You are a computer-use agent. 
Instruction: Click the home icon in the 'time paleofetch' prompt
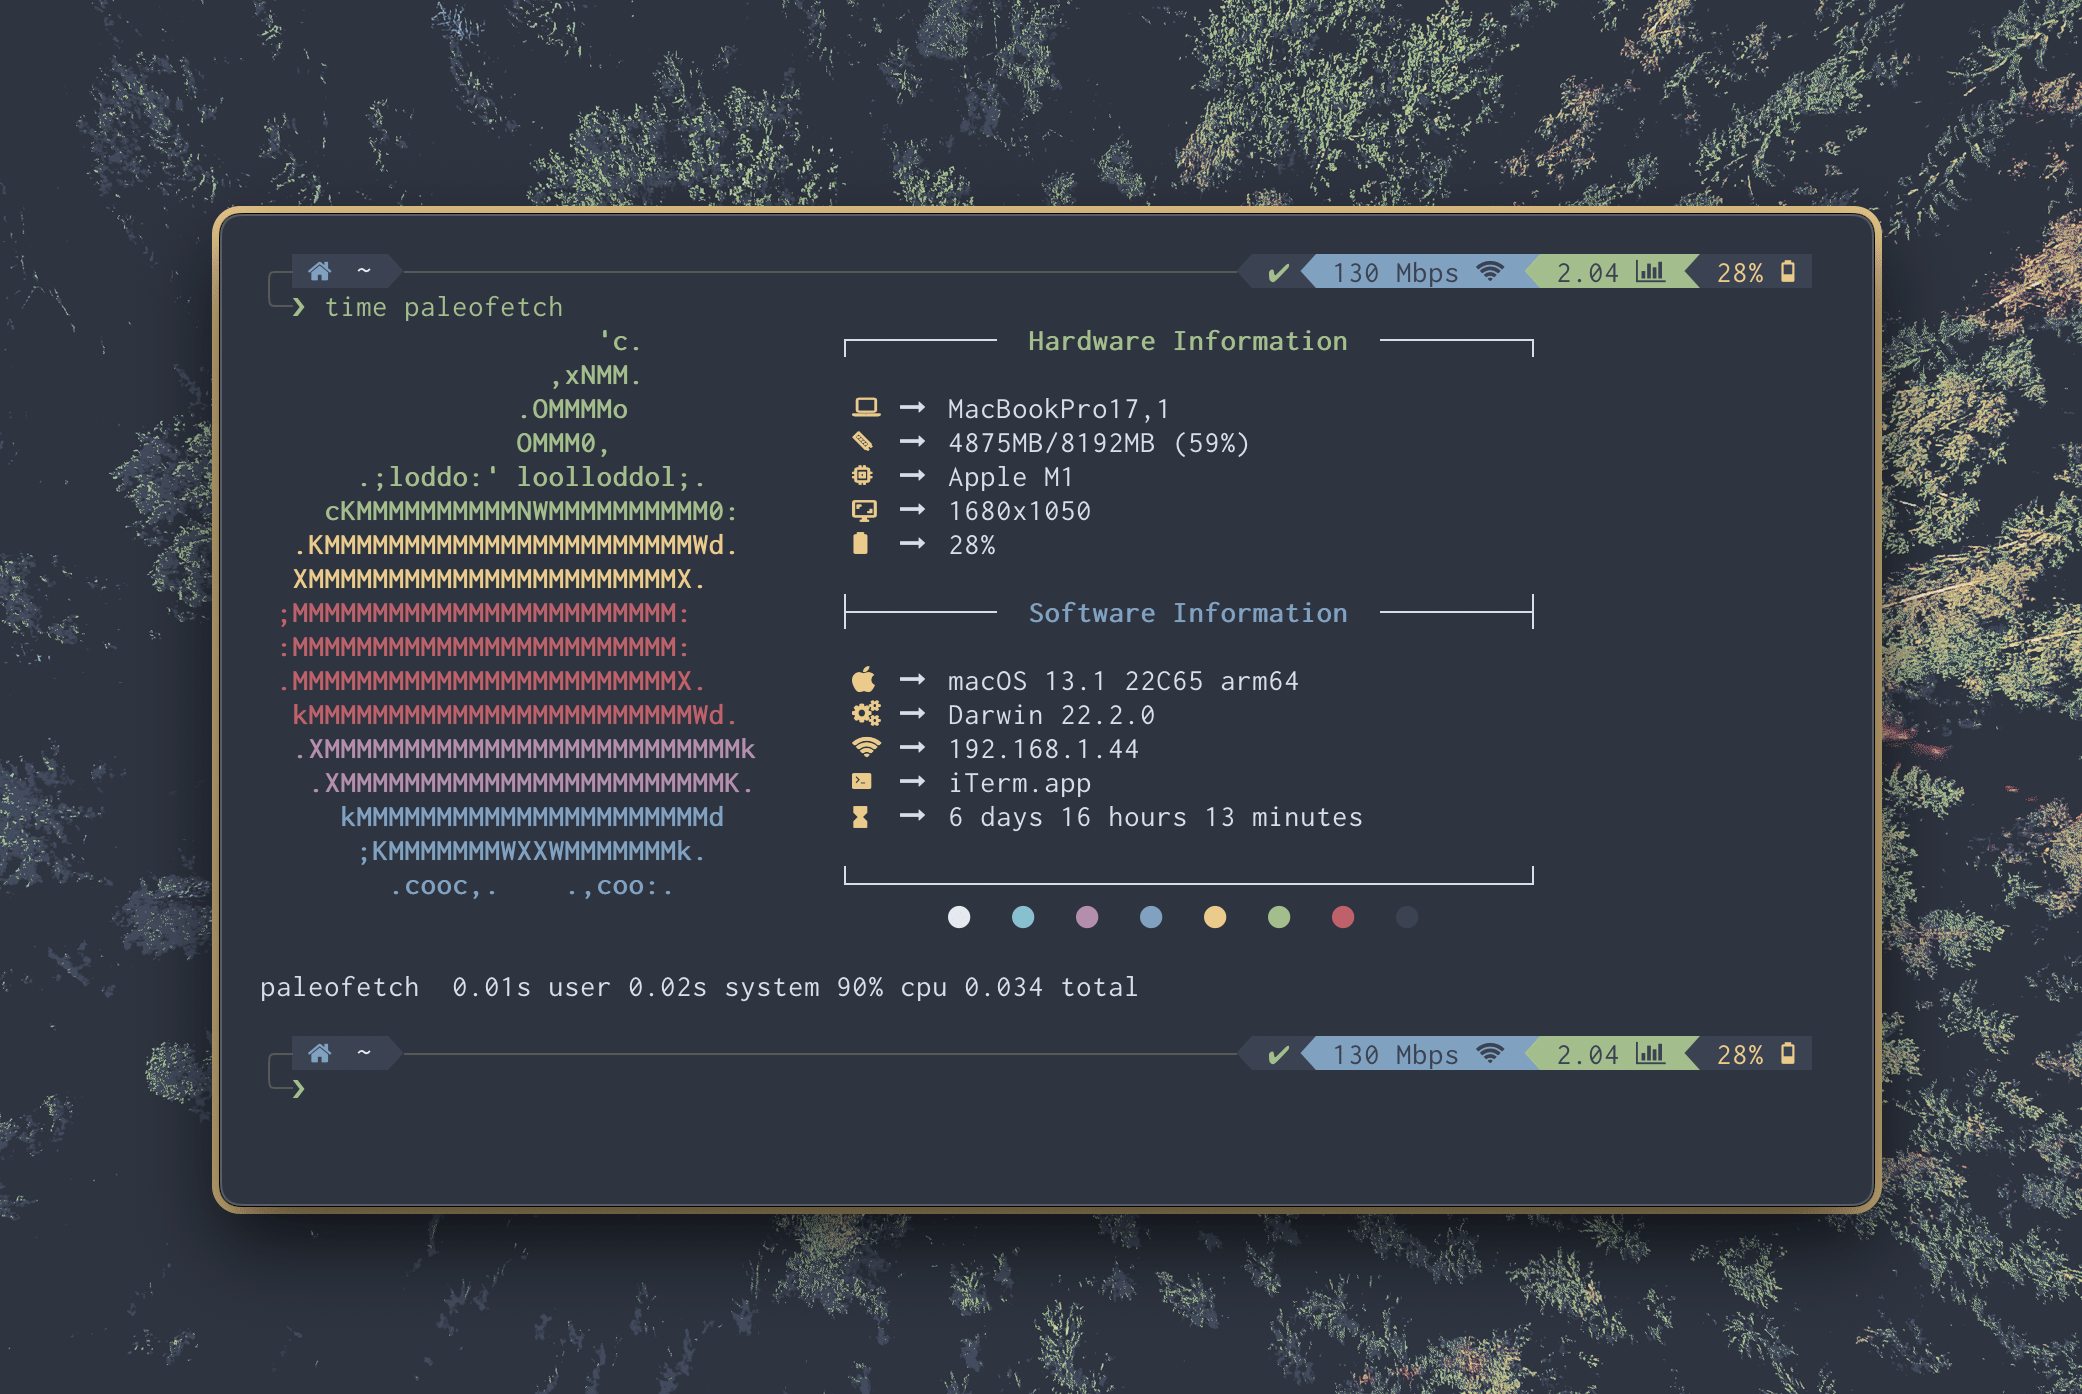(320, 271)
